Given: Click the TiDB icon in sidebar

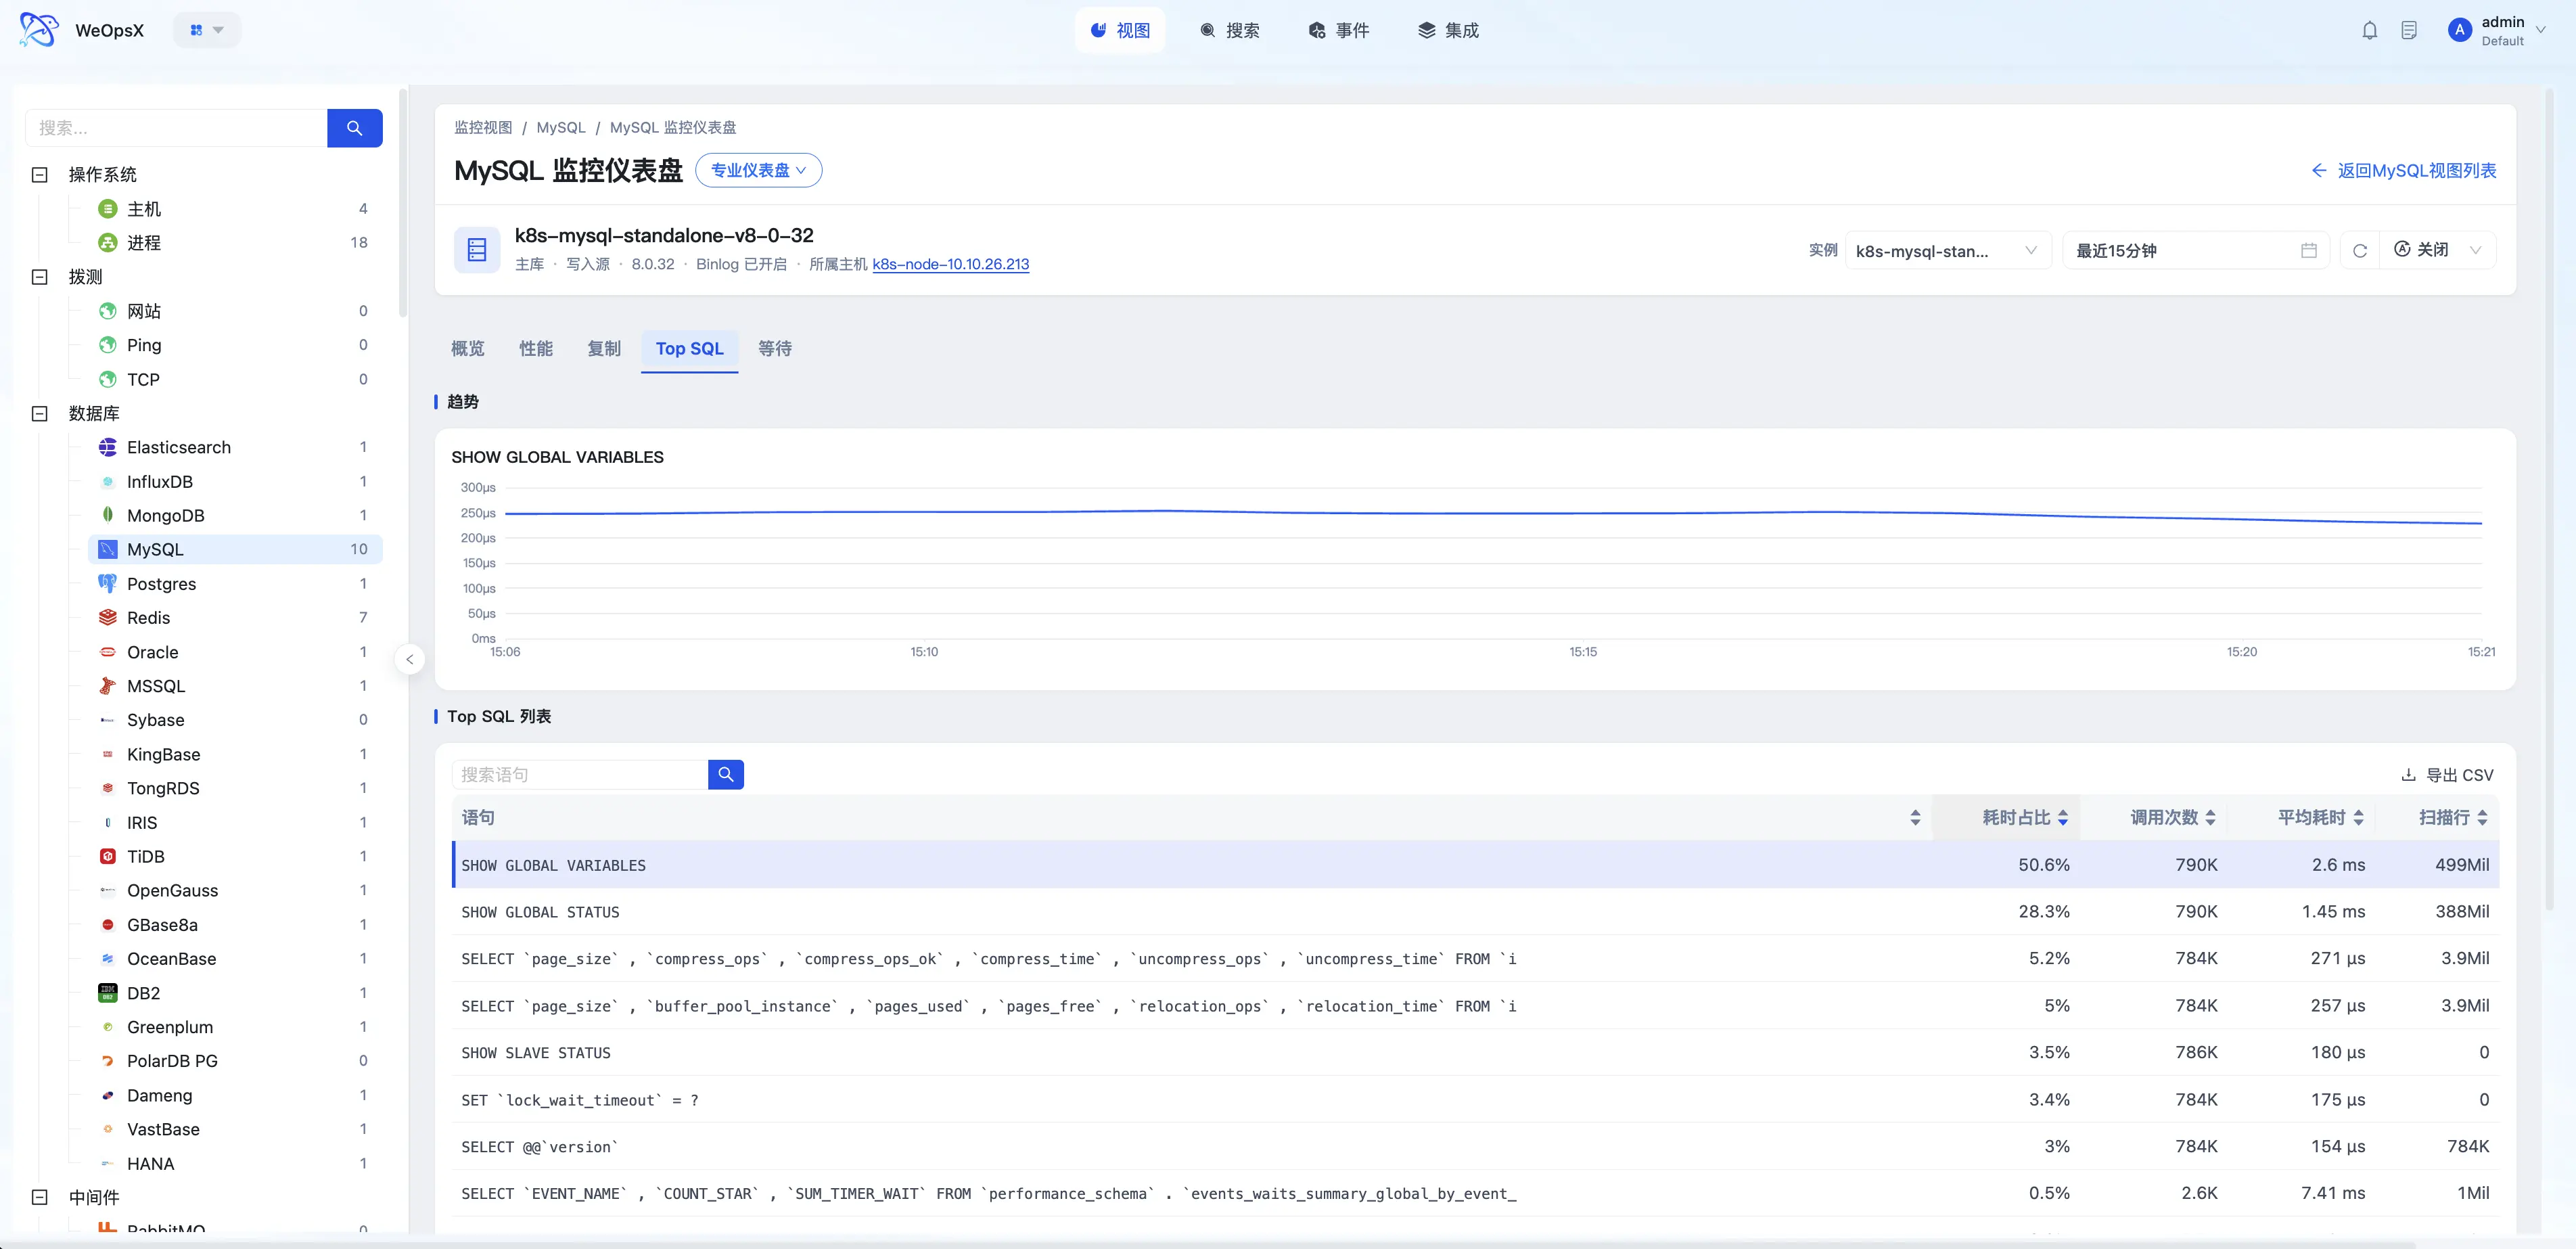Looking at the screenshot, I should click(108, 856).
